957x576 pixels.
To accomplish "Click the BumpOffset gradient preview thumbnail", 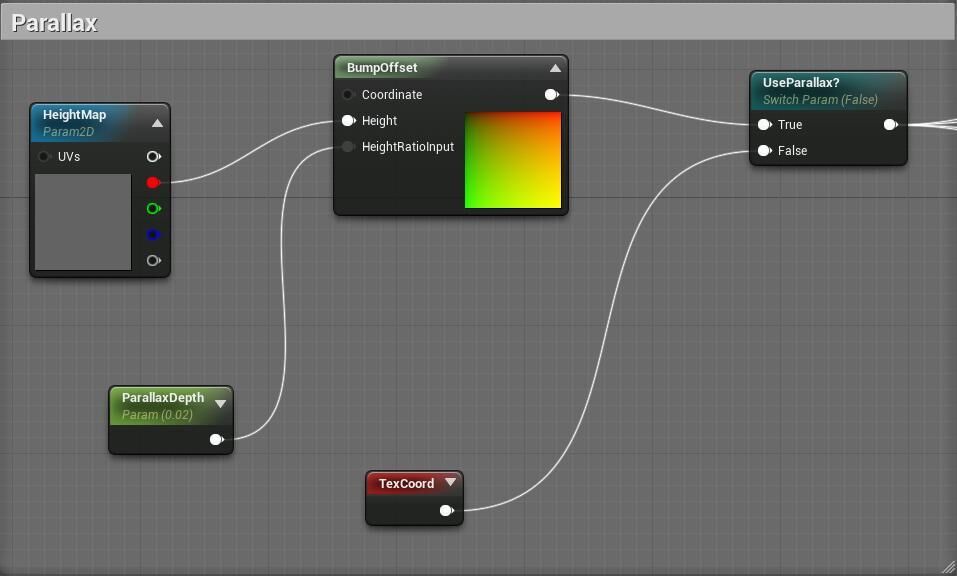I will [512, 160].
